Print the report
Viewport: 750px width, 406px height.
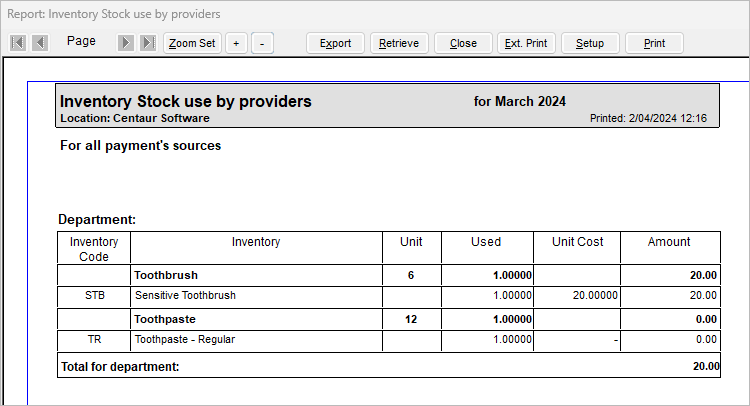point(654,43)
